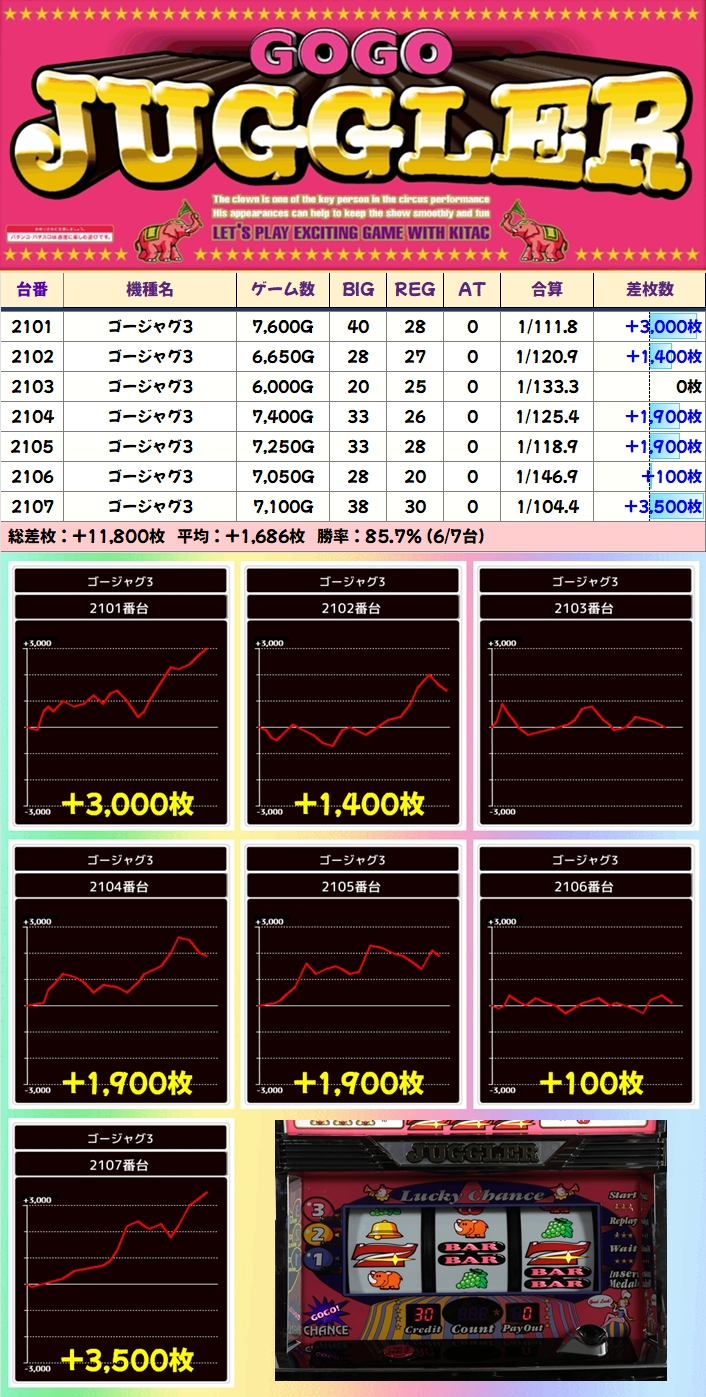Click the 1/120.9 combined rate cell
The image size is (706, 1397).
(547, 357)
